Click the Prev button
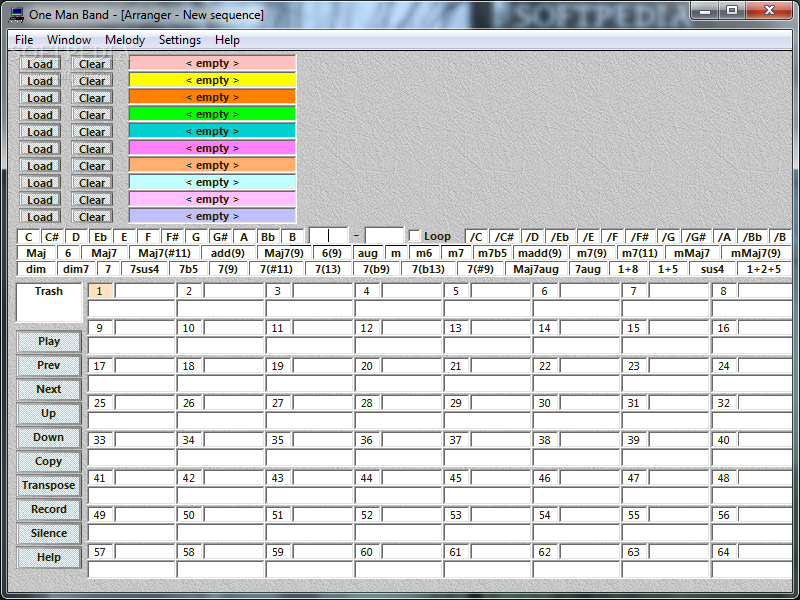 (49, 365)
